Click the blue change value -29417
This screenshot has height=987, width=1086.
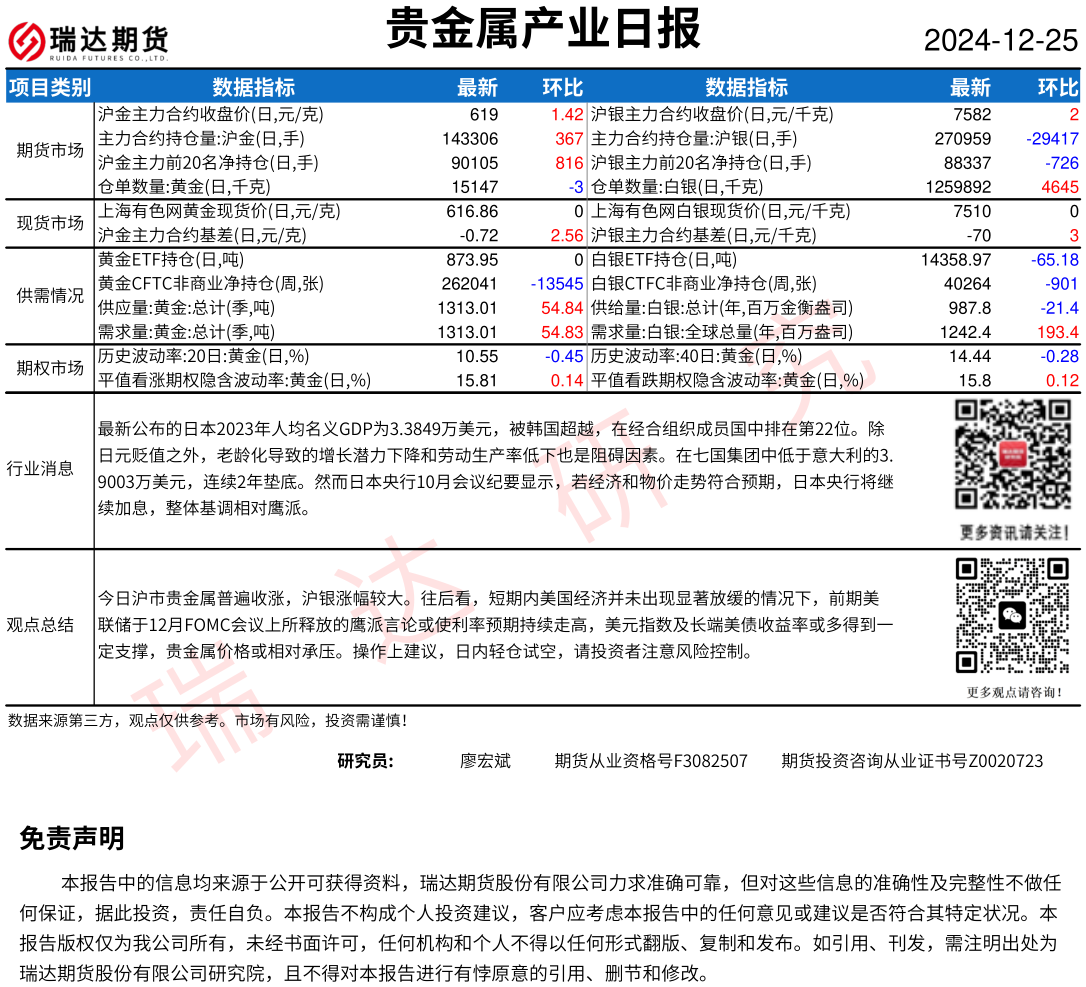pos(1052,139)
